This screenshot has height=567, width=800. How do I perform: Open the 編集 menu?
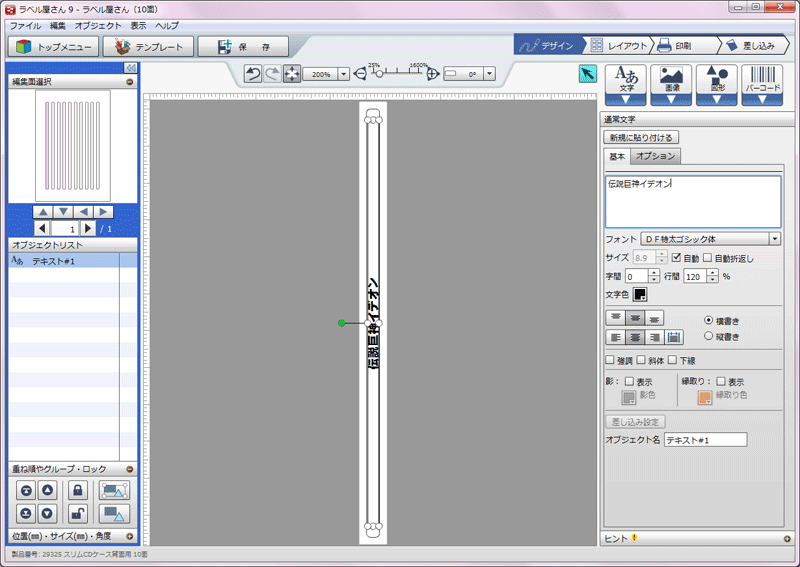pos(58,26)
